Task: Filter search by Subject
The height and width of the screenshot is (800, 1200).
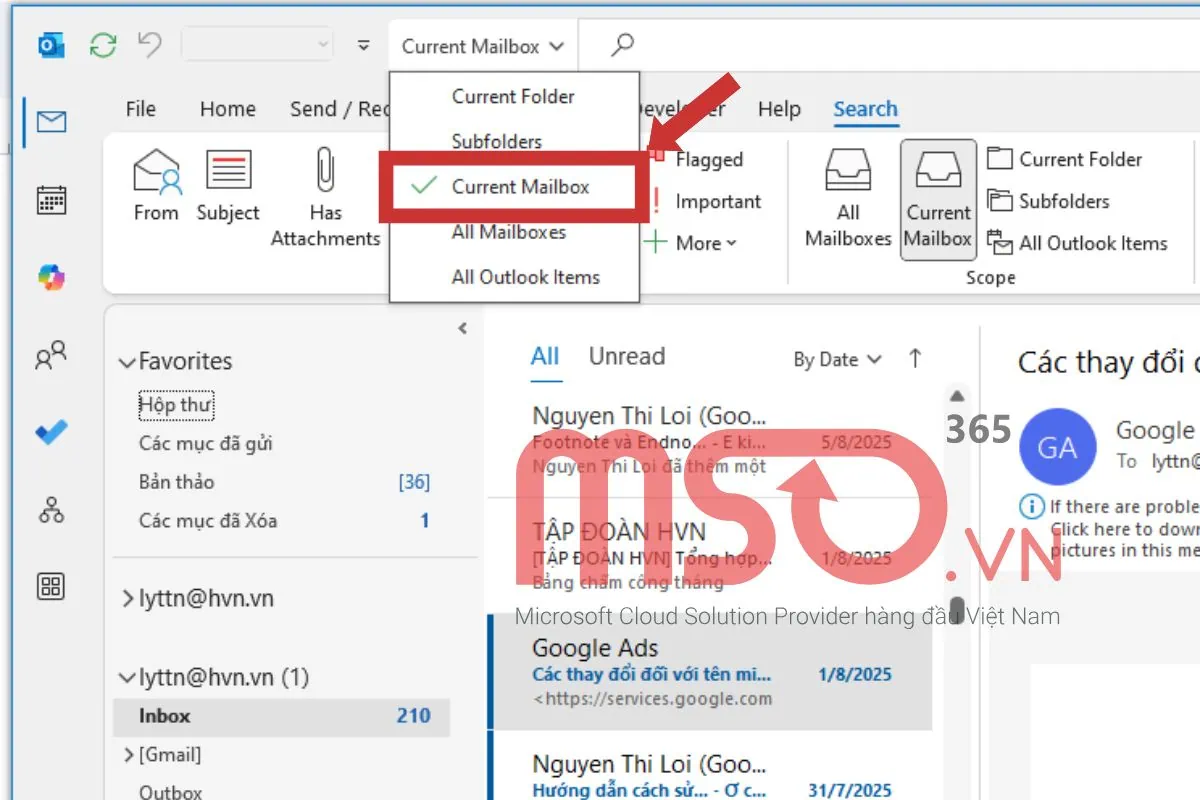Action: (228, 185)
